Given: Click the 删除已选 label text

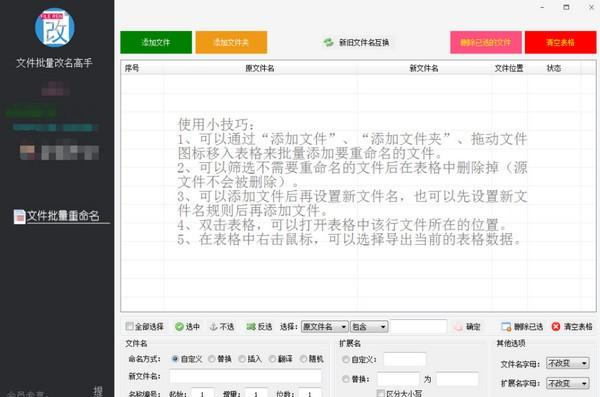Looking at the screenshot, I should [x=528, y=327].
